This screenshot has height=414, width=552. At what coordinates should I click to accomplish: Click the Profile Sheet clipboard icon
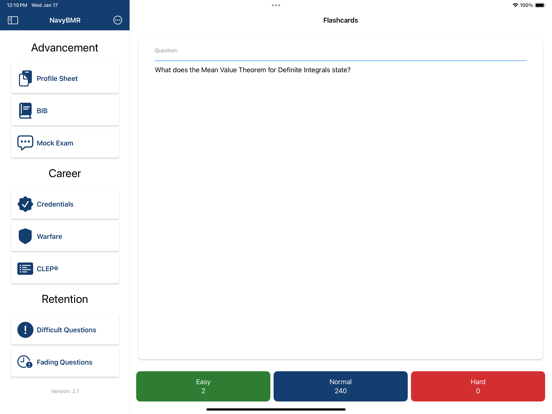pos(25,79)
